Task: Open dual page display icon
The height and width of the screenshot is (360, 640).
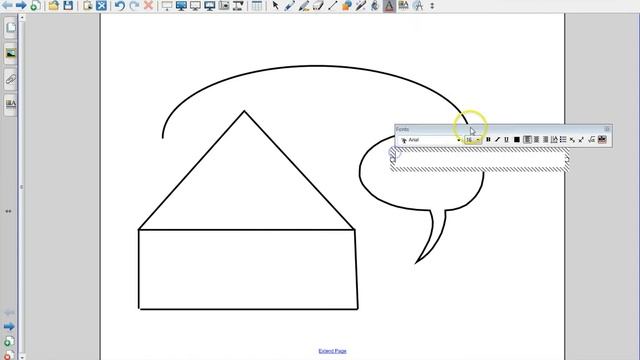Action: pyautogui.click(x=195, y=5)
